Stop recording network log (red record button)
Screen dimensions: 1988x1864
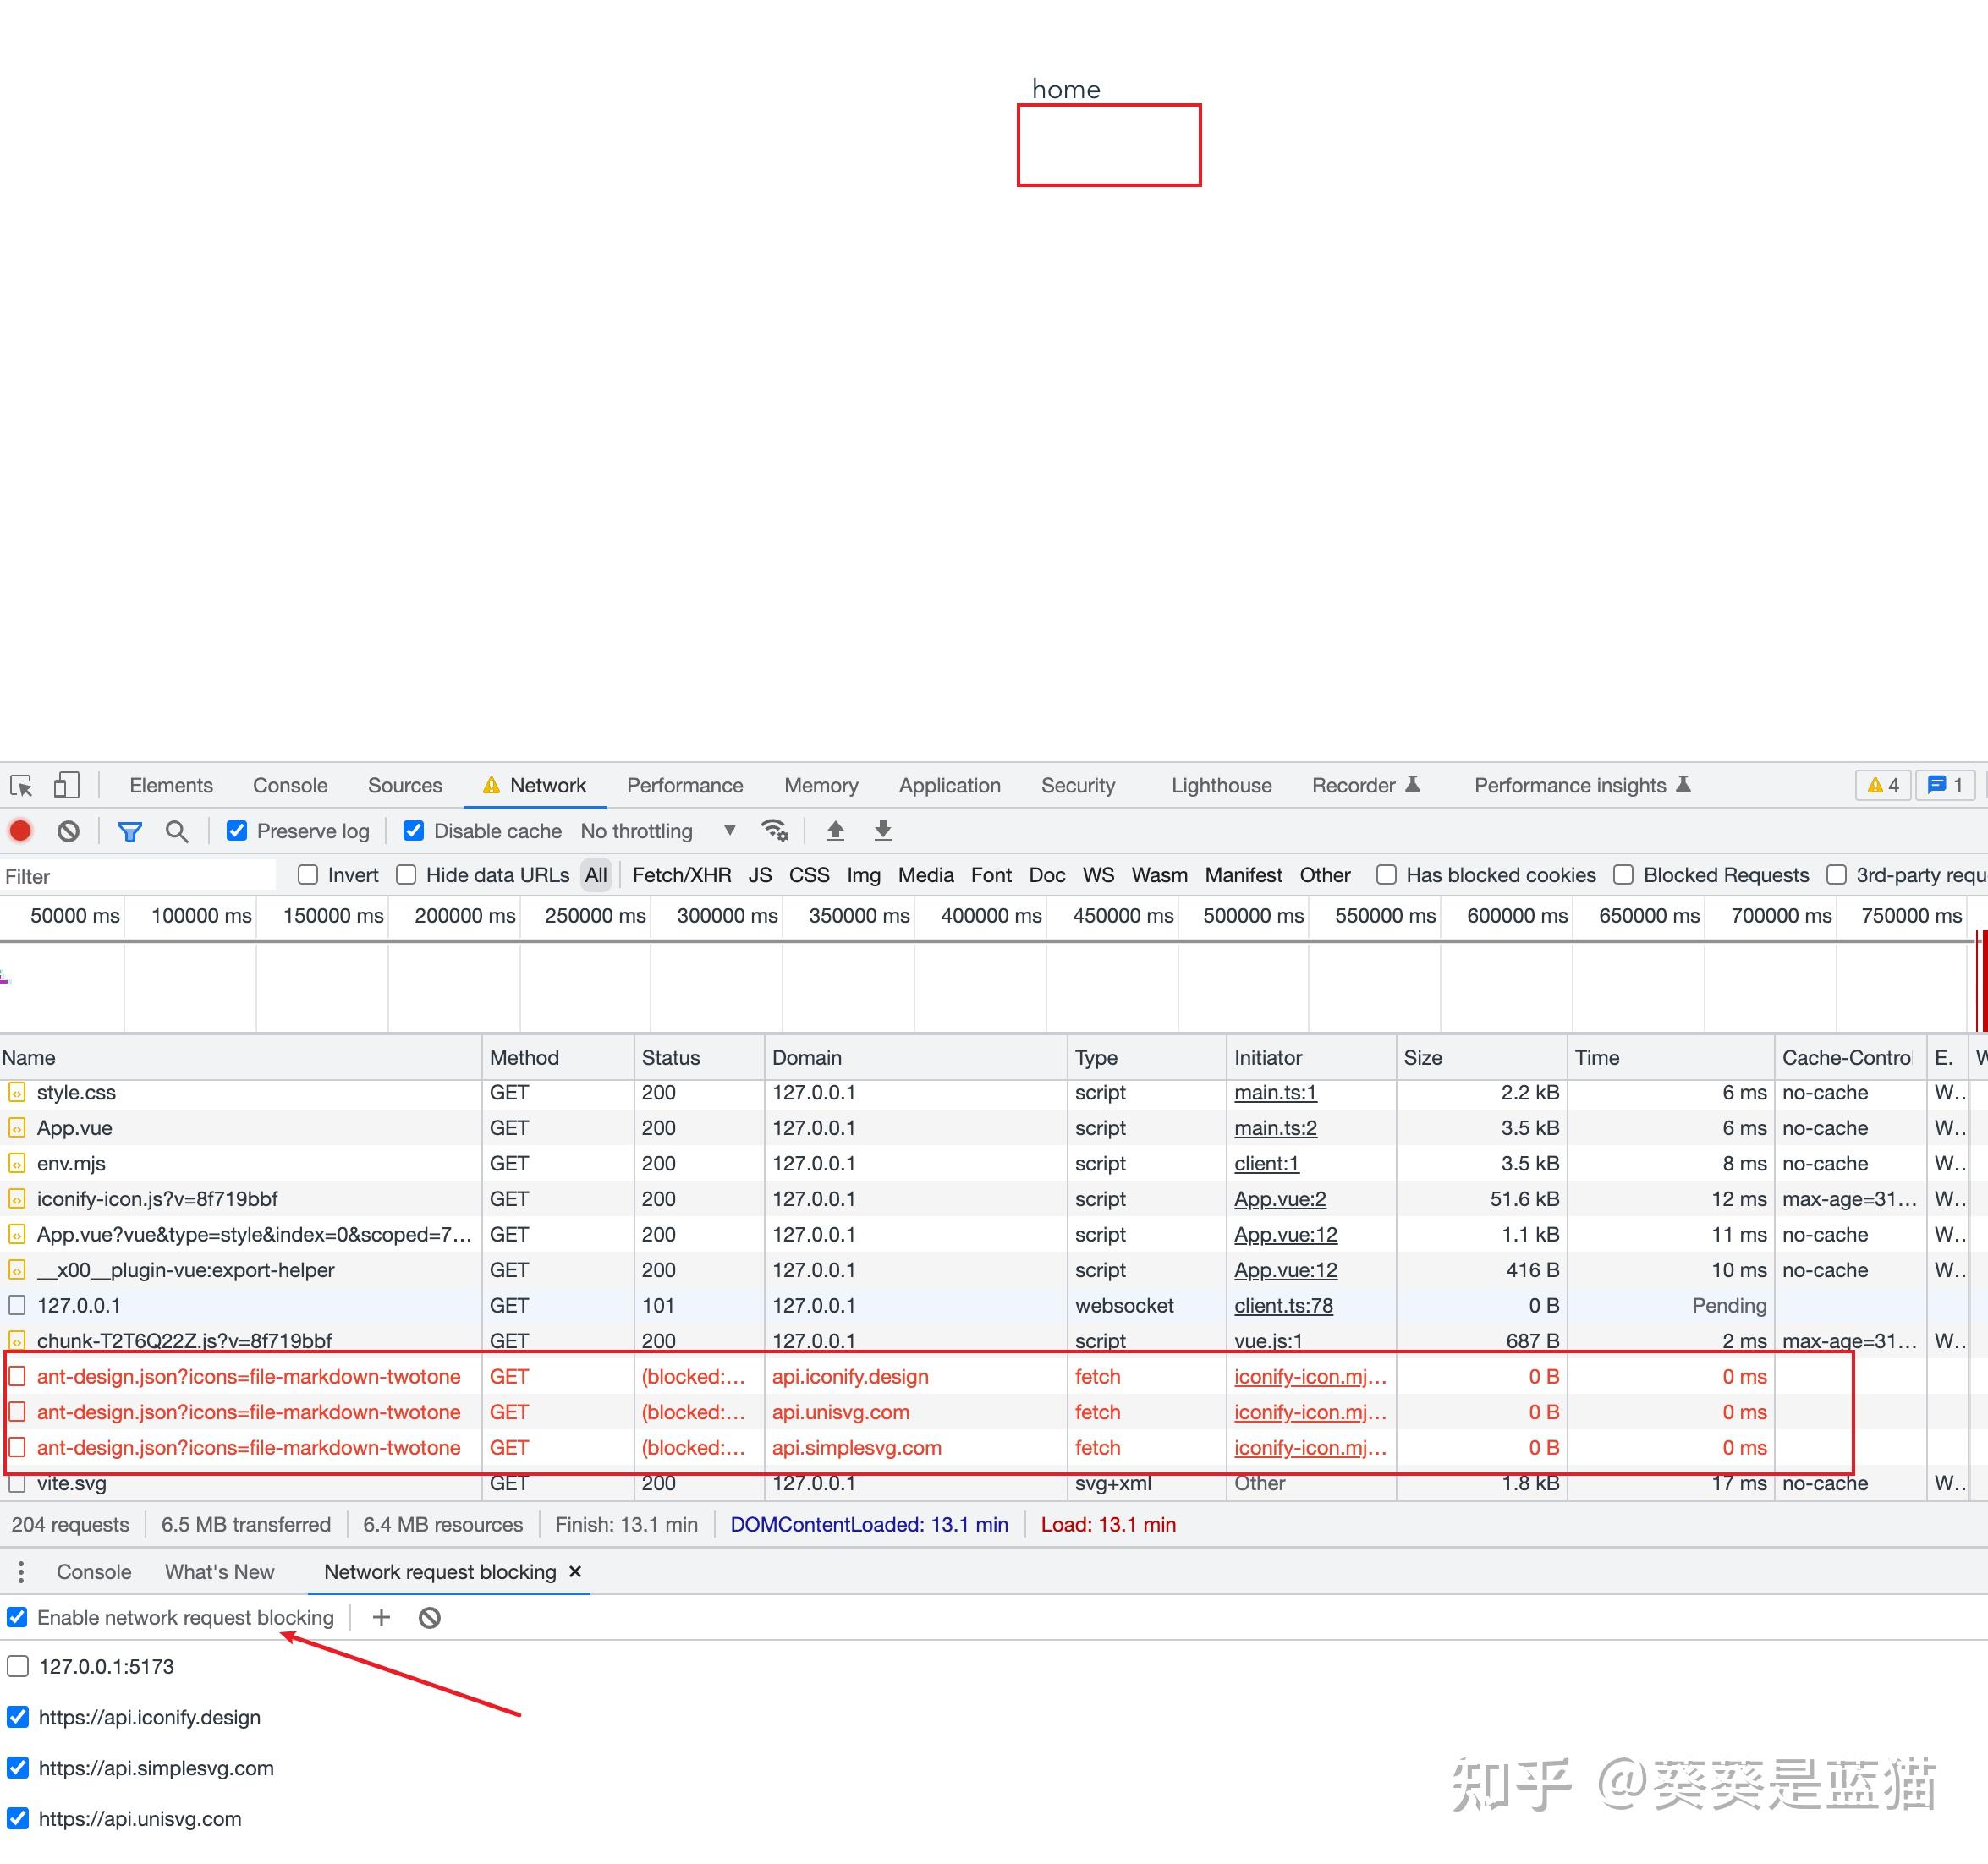click(20, 831)
